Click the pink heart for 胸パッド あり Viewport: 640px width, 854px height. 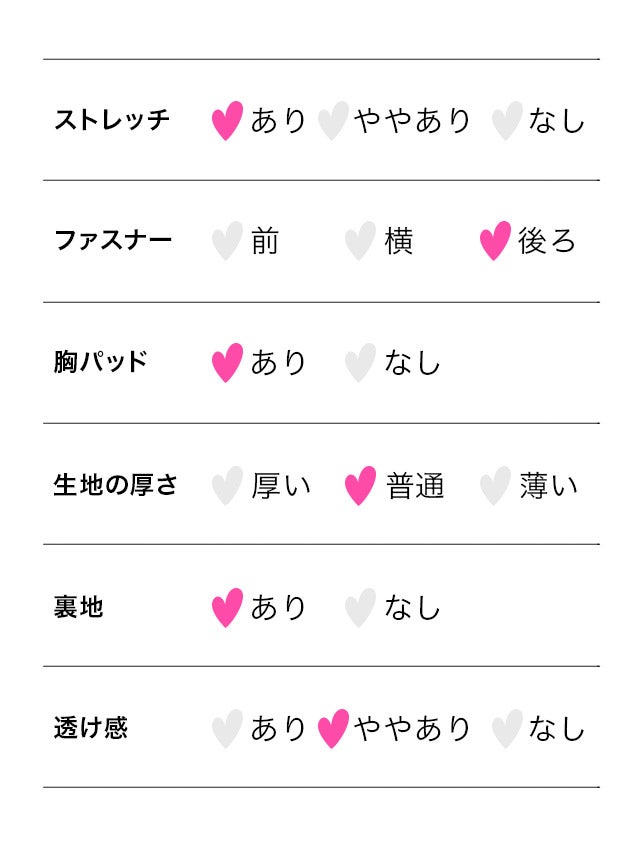[227, 363]
